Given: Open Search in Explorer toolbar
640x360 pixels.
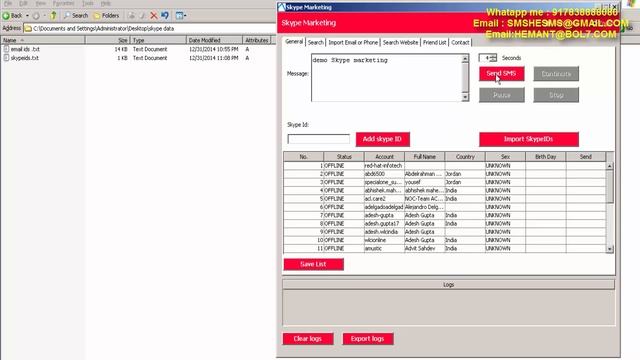Looking at the screenshot, I should [x=76, y=16].
